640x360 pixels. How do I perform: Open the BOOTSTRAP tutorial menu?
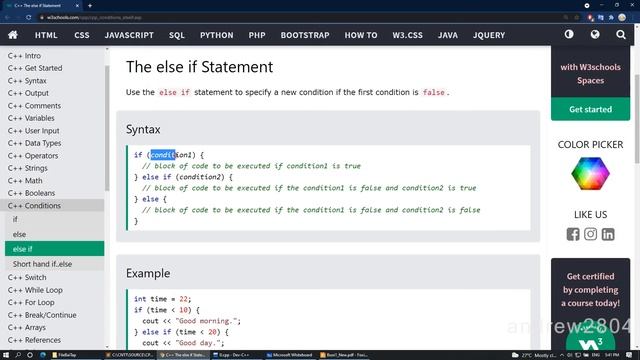305,35
